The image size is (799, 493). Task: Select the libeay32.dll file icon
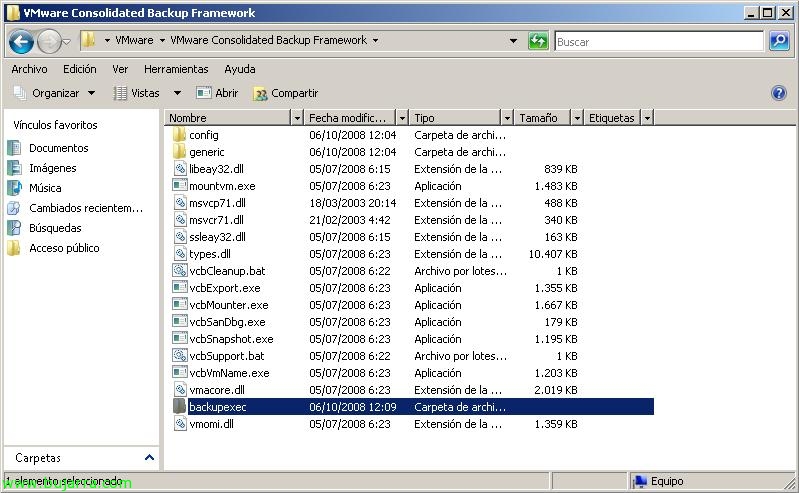pos(180,169)
